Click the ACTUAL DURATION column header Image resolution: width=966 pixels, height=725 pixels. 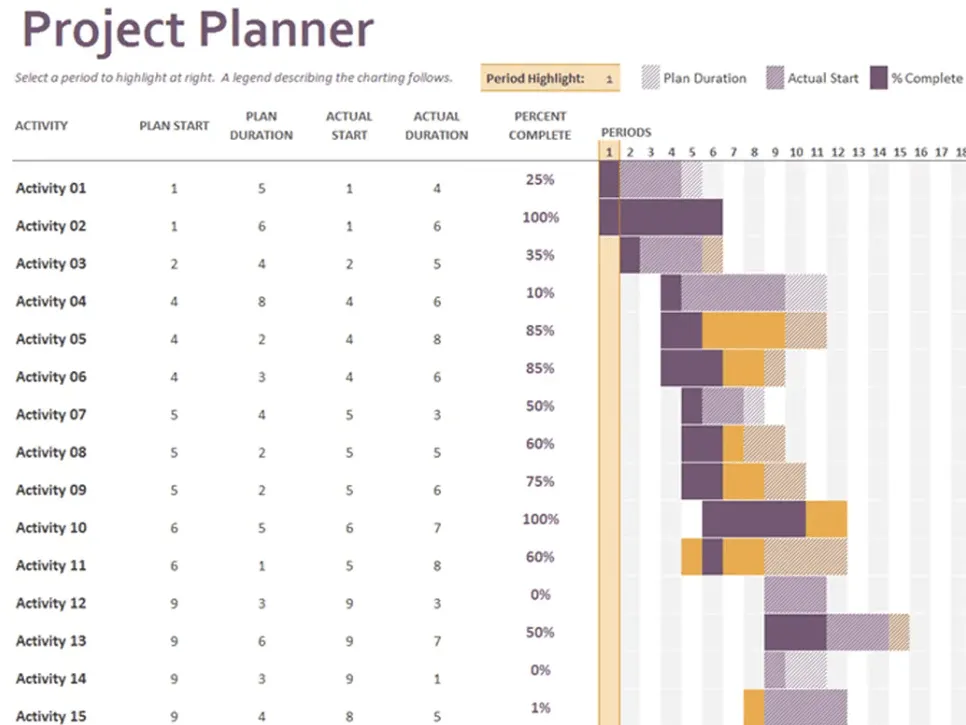pyautogui.click(x=436, y=126)
